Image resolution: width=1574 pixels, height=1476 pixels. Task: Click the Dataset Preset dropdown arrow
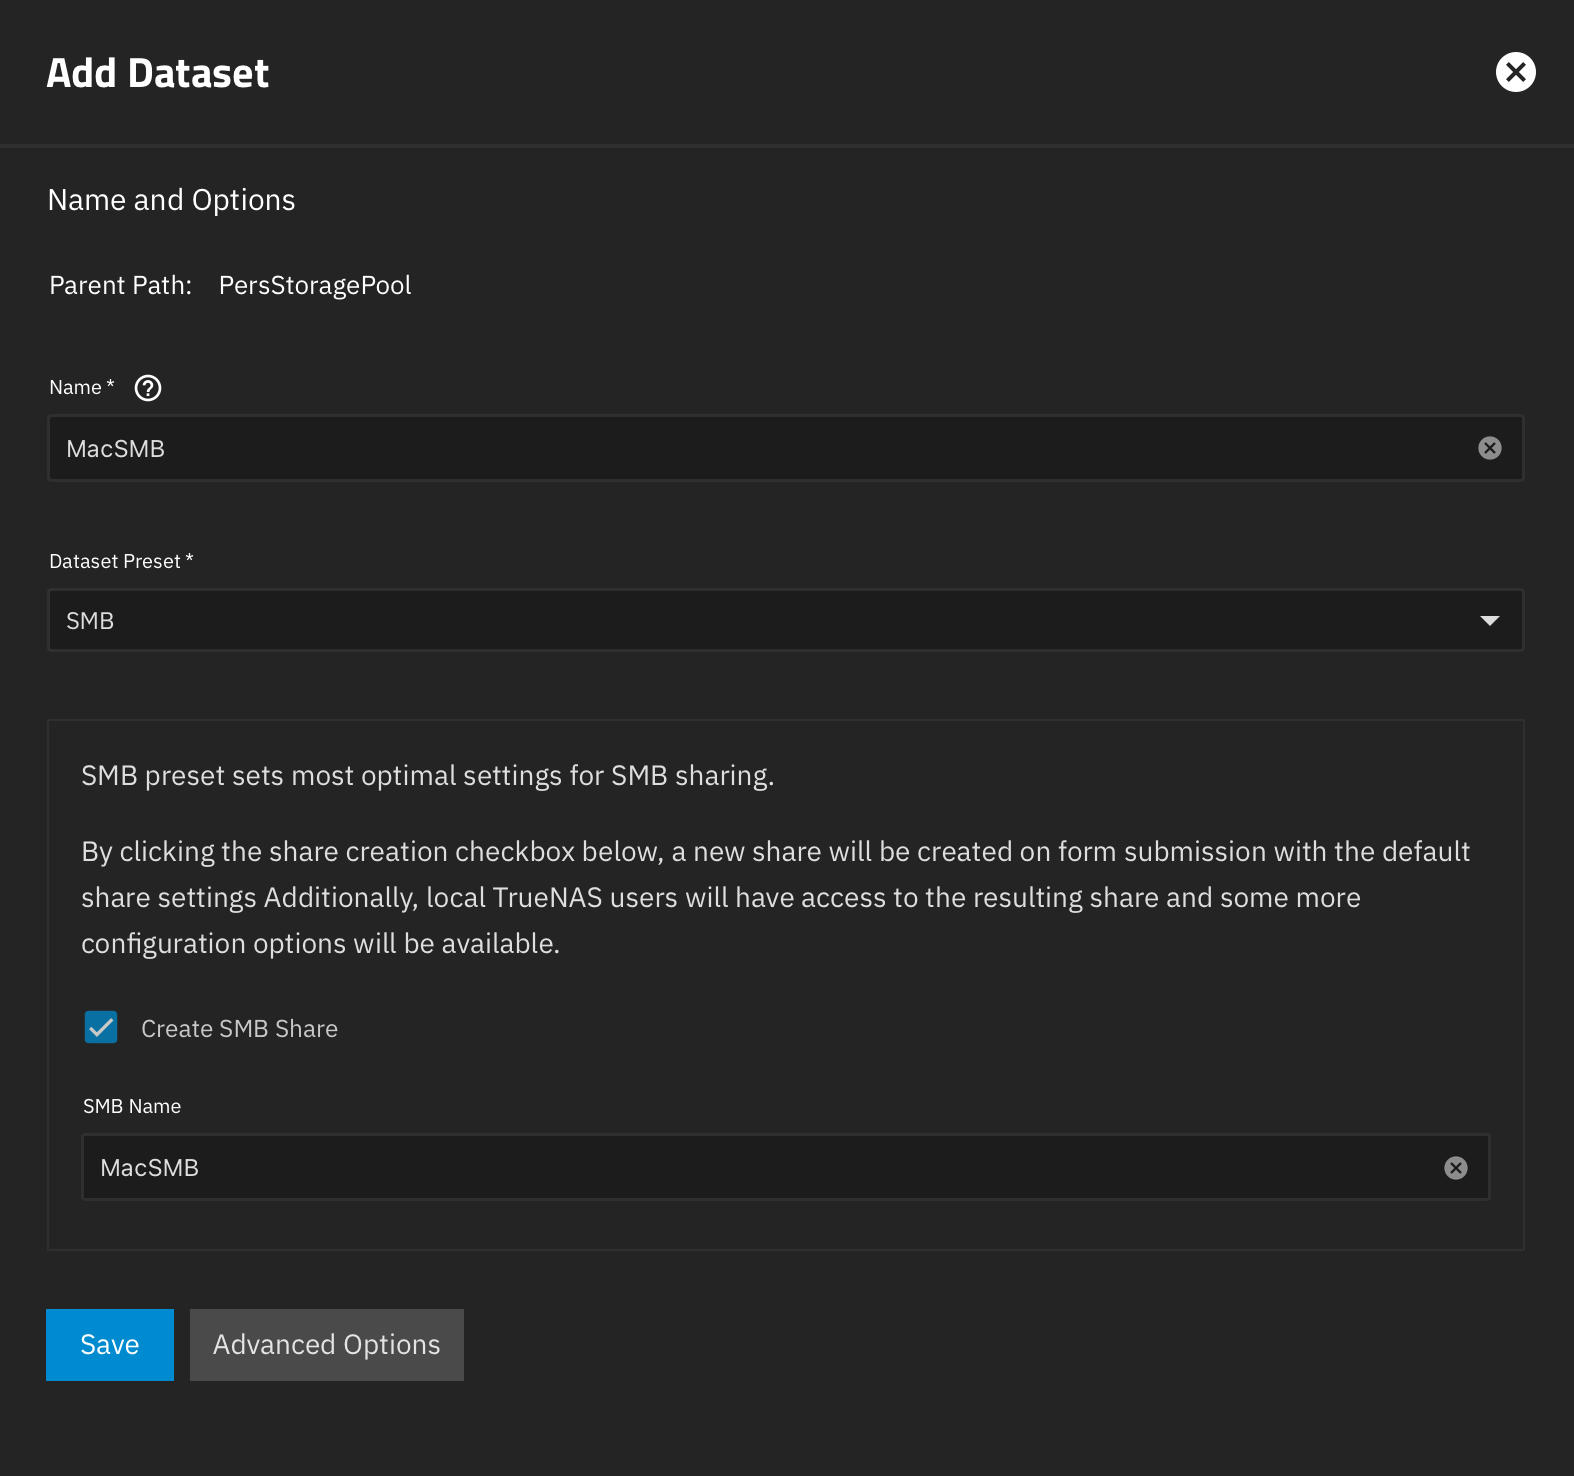tap(1489, 621)
